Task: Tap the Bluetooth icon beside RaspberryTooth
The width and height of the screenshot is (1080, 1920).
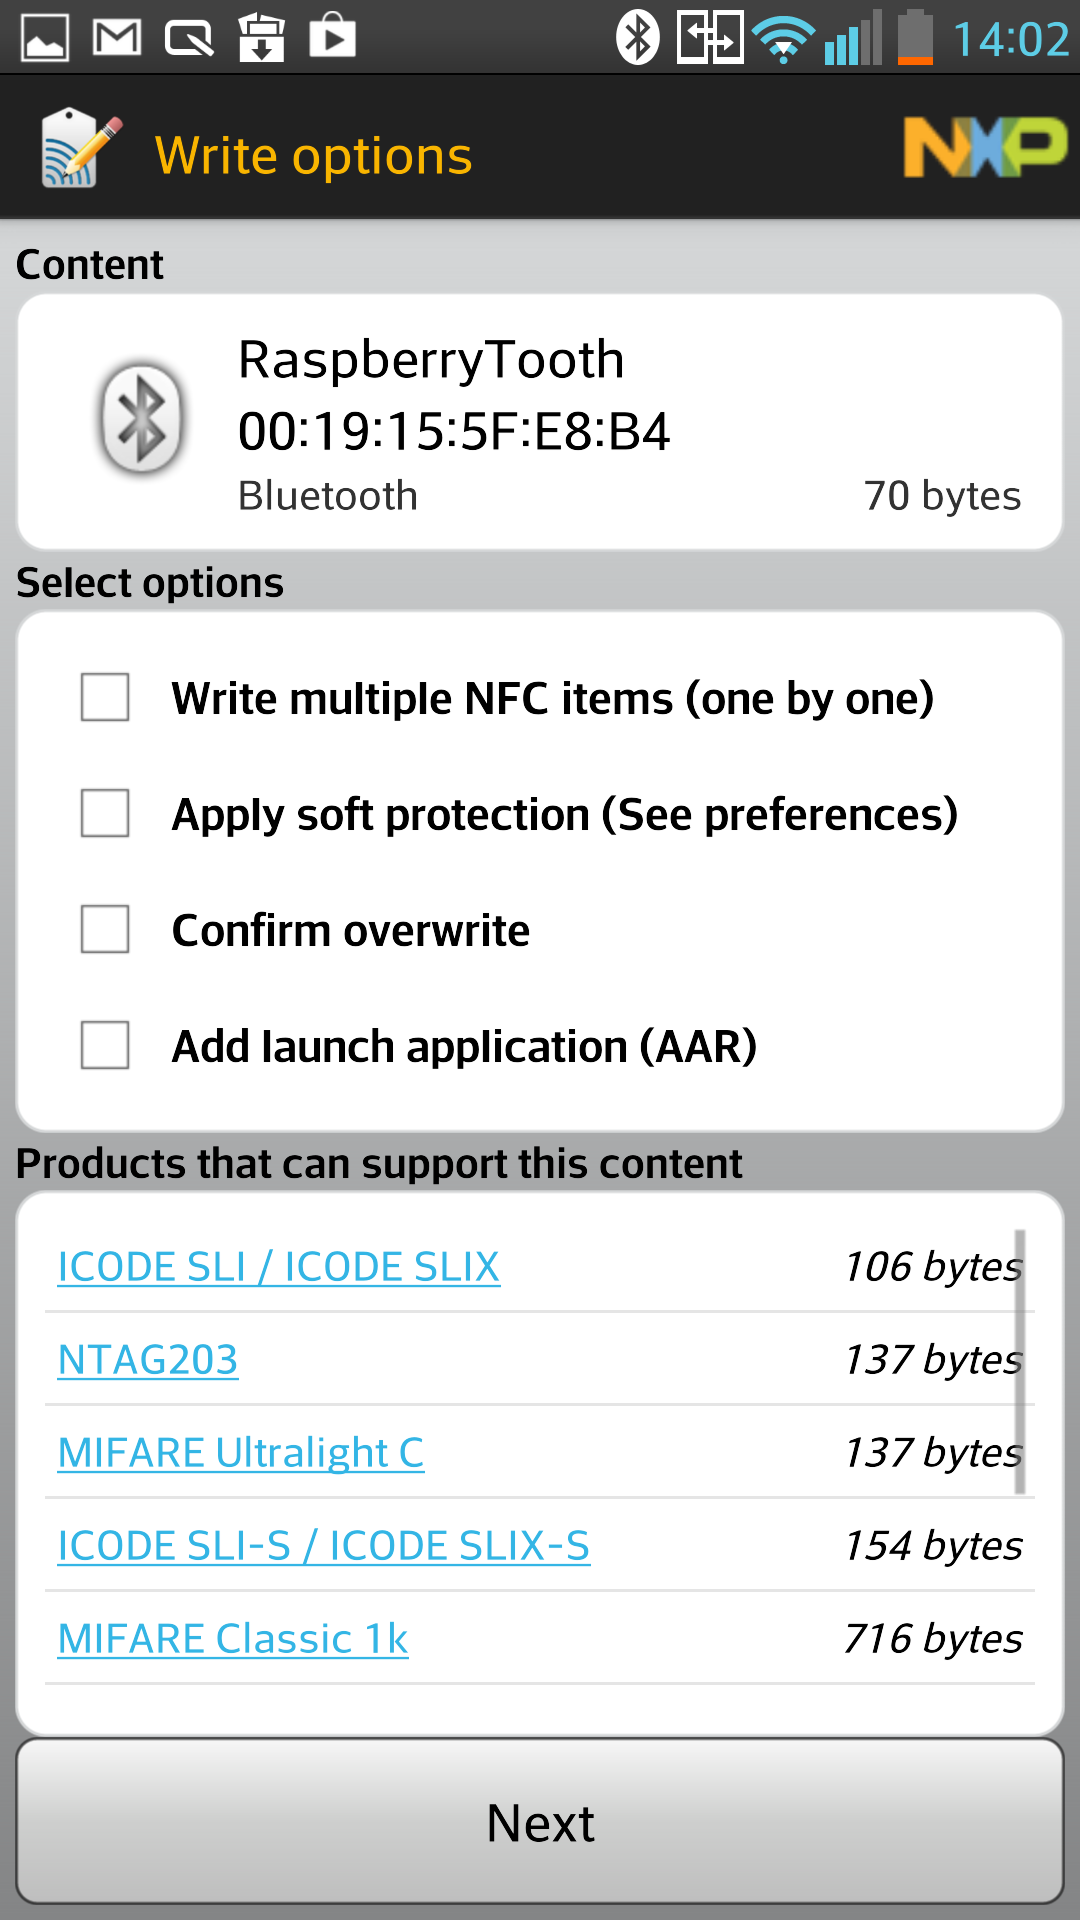Action: coord(142,417)
